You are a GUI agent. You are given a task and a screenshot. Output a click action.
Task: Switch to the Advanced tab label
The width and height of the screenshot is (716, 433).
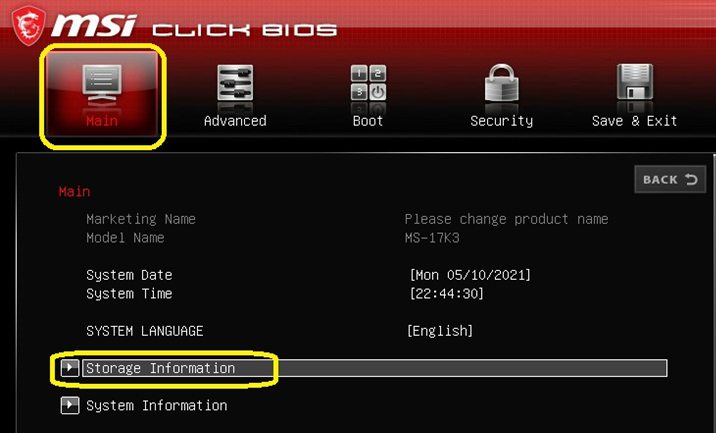click(x=235, y=121)
